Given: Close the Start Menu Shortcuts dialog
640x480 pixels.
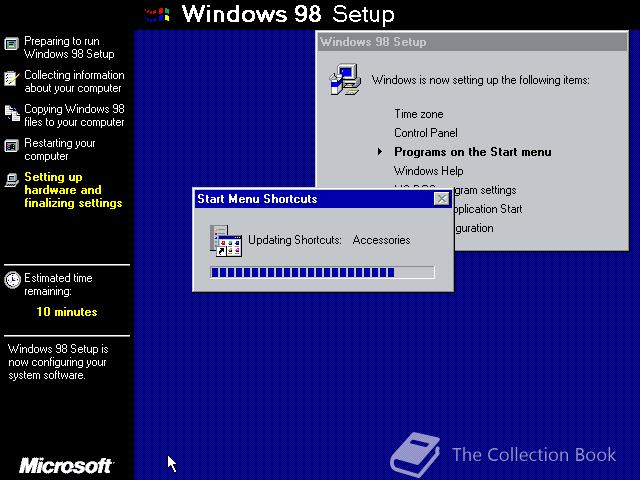Looking at the screenshot, I should coord(442,199).
